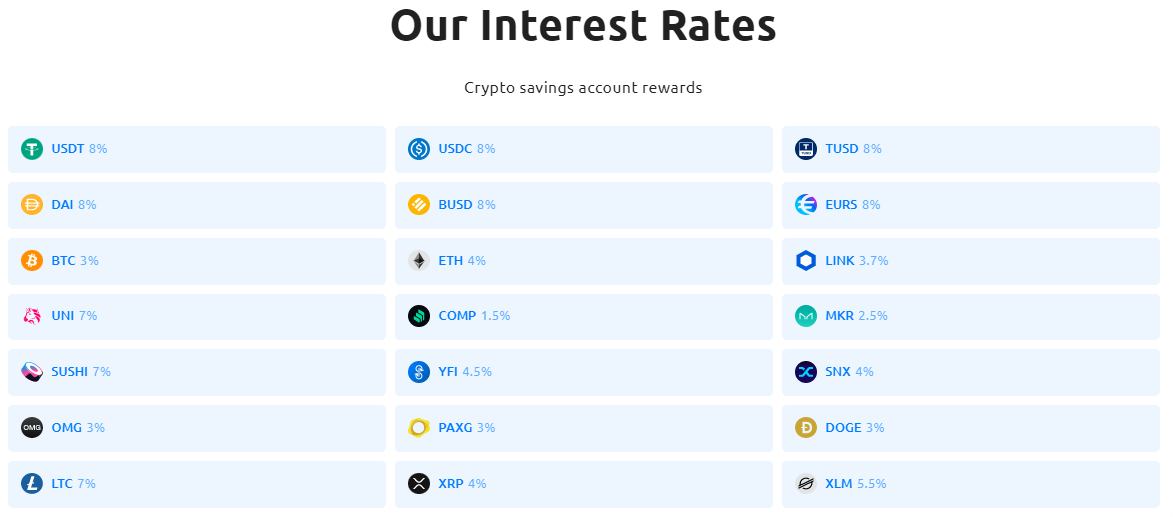Select the YFI 4.5% rate card
The height and width of the screenshot is (517, 1173).
pyautogui.click(x=583, y=372)
